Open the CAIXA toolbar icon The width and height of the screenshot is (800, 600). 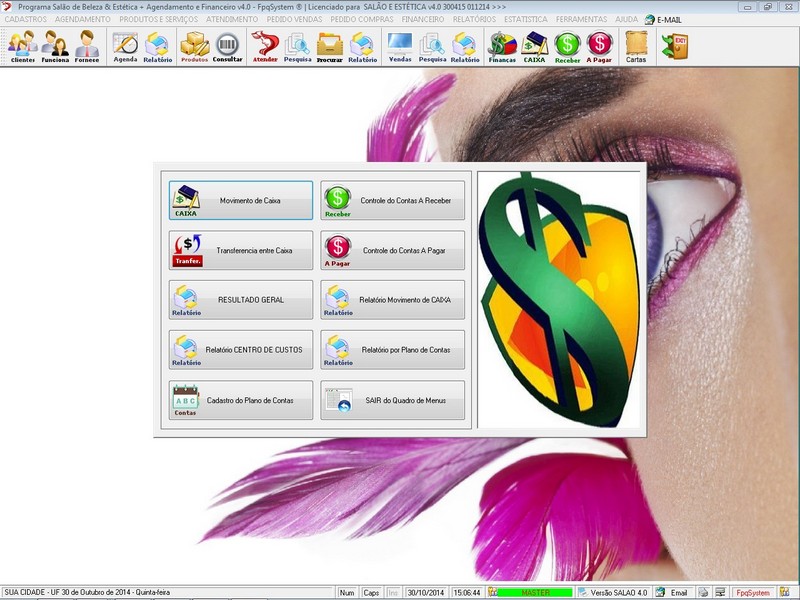click(534, 46)
